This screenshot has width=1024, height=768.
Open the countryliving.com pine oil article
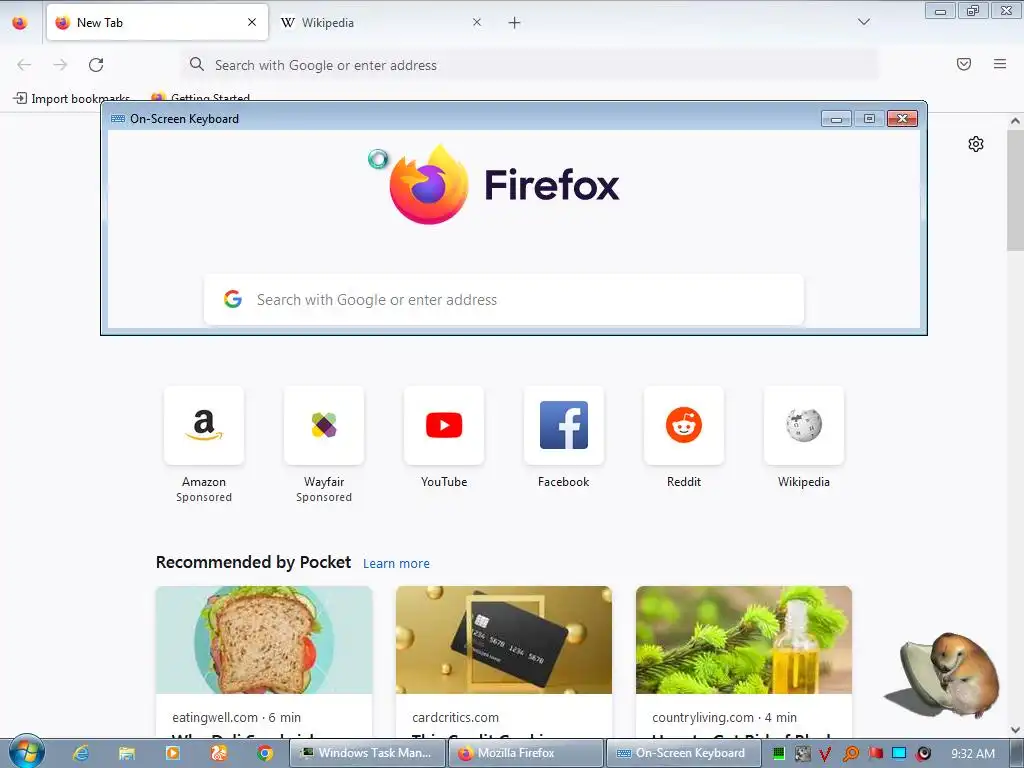coord(744,662)
